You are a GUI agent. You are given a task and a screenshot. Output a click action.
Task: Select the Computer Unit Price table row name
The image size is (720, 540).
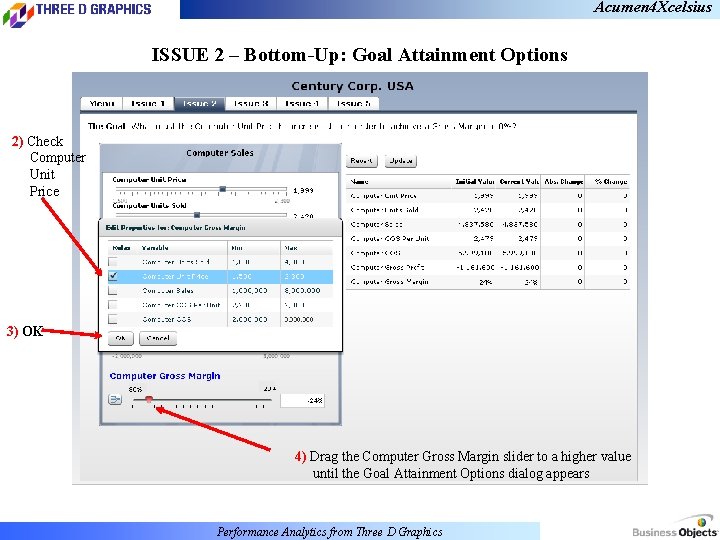click(x=383, y=196)
